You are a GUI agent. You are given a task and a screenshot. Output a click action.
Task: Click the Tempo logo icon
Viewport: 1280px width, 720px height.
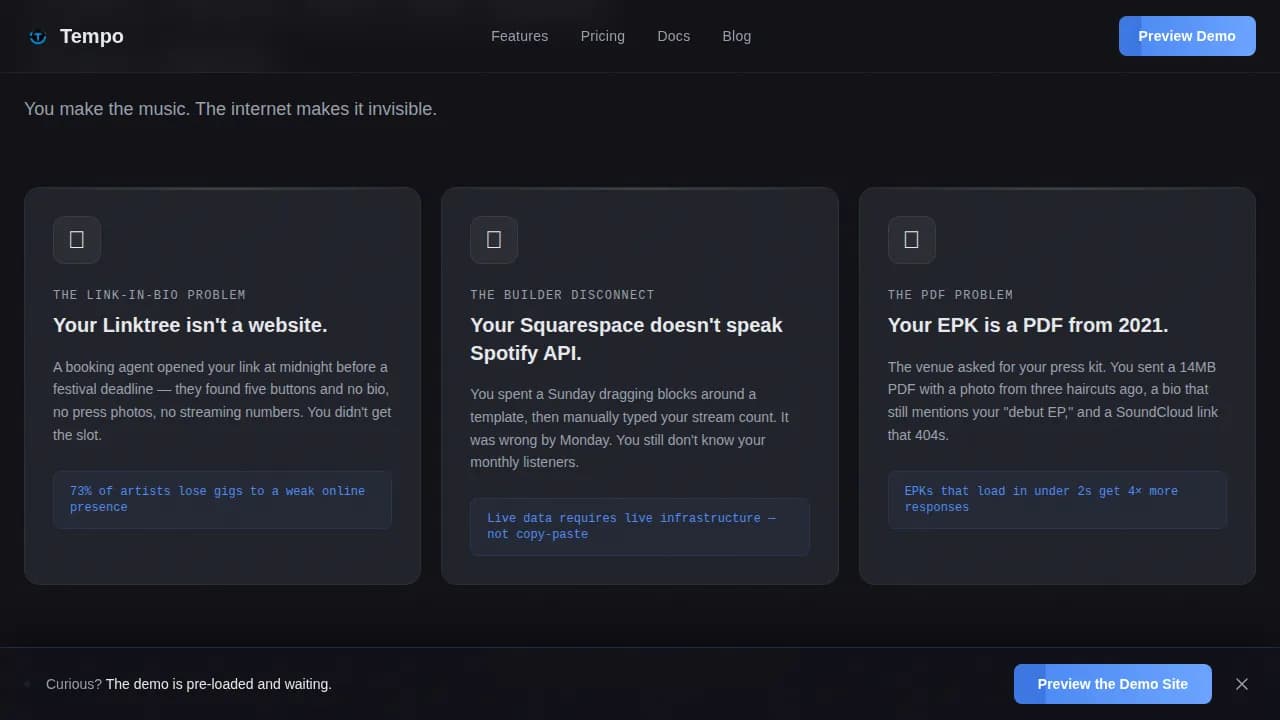(x=38, y=37)
